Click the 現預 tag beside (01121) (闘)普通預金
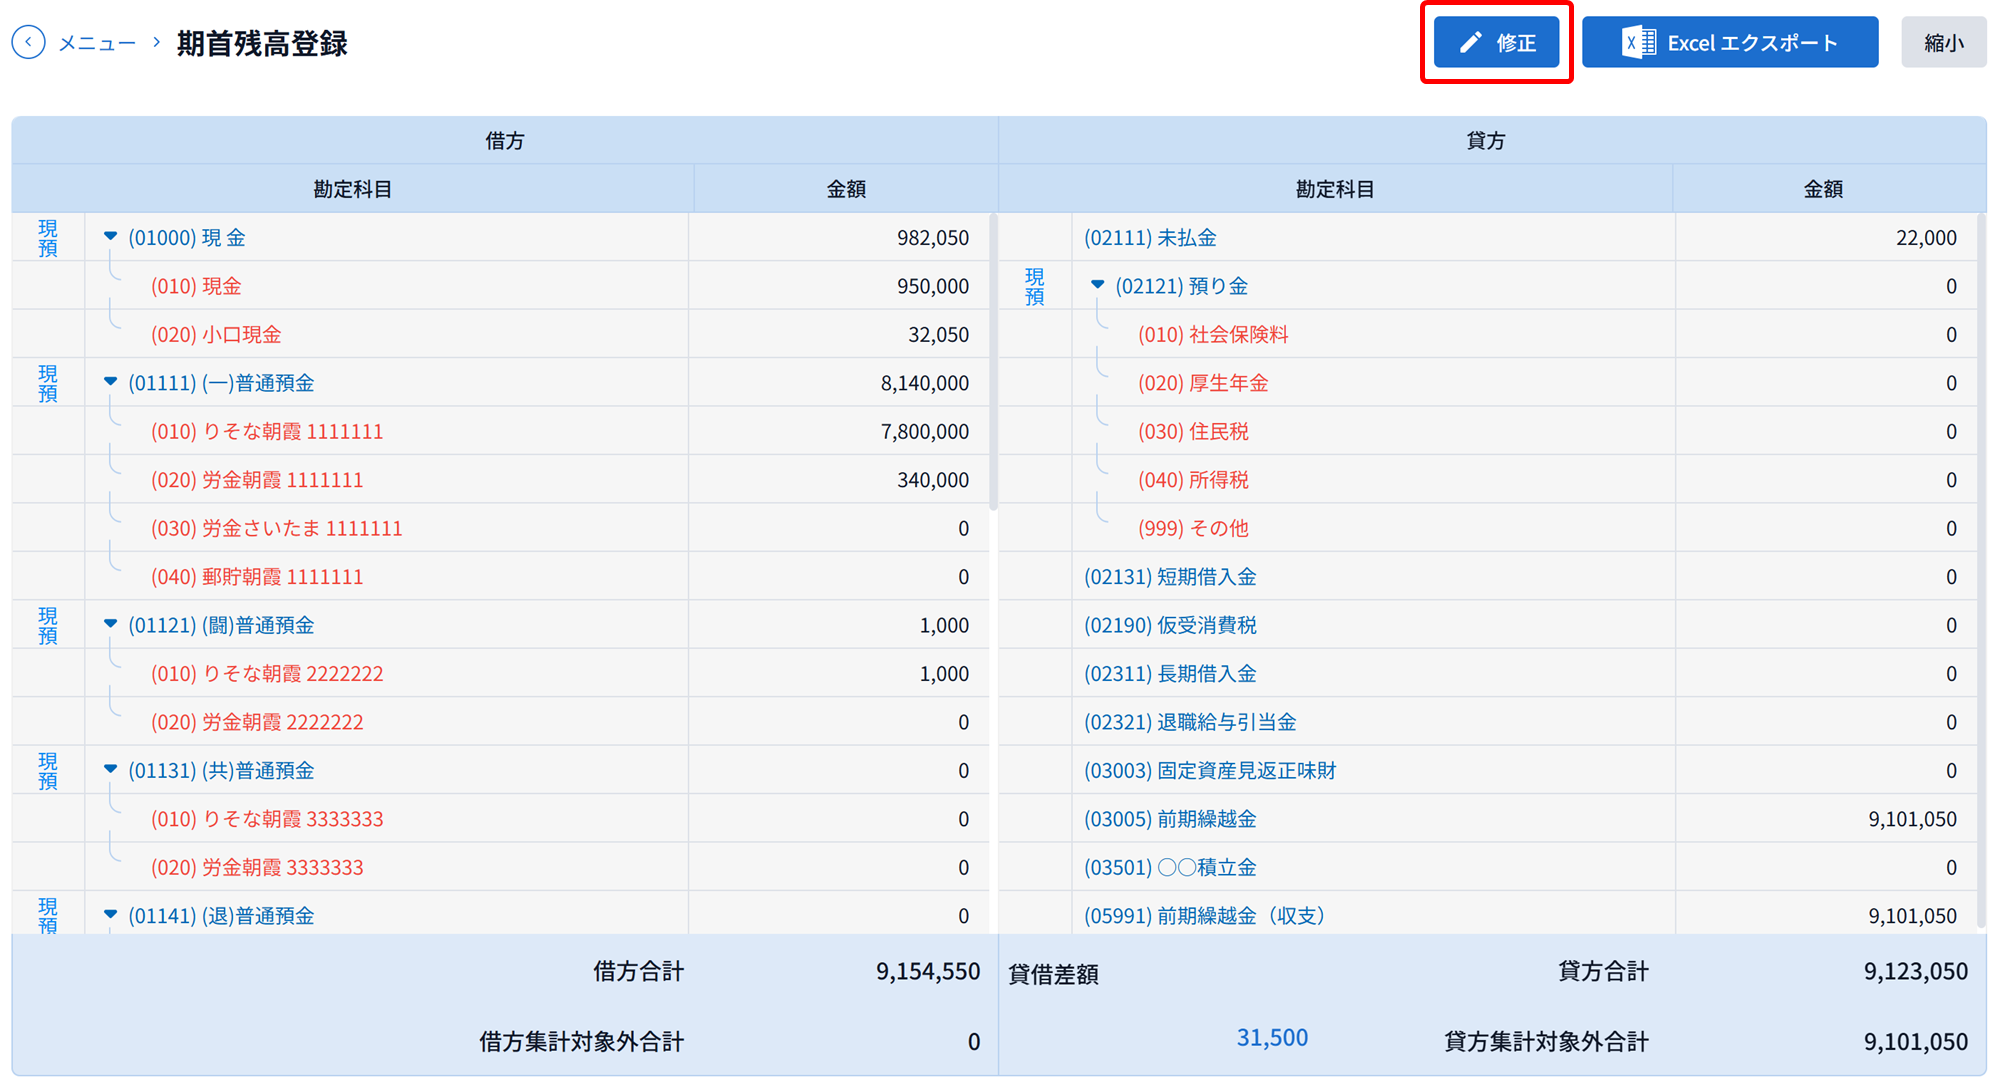This screenshot has width=2000, height=1092. (x=48, y=625)
